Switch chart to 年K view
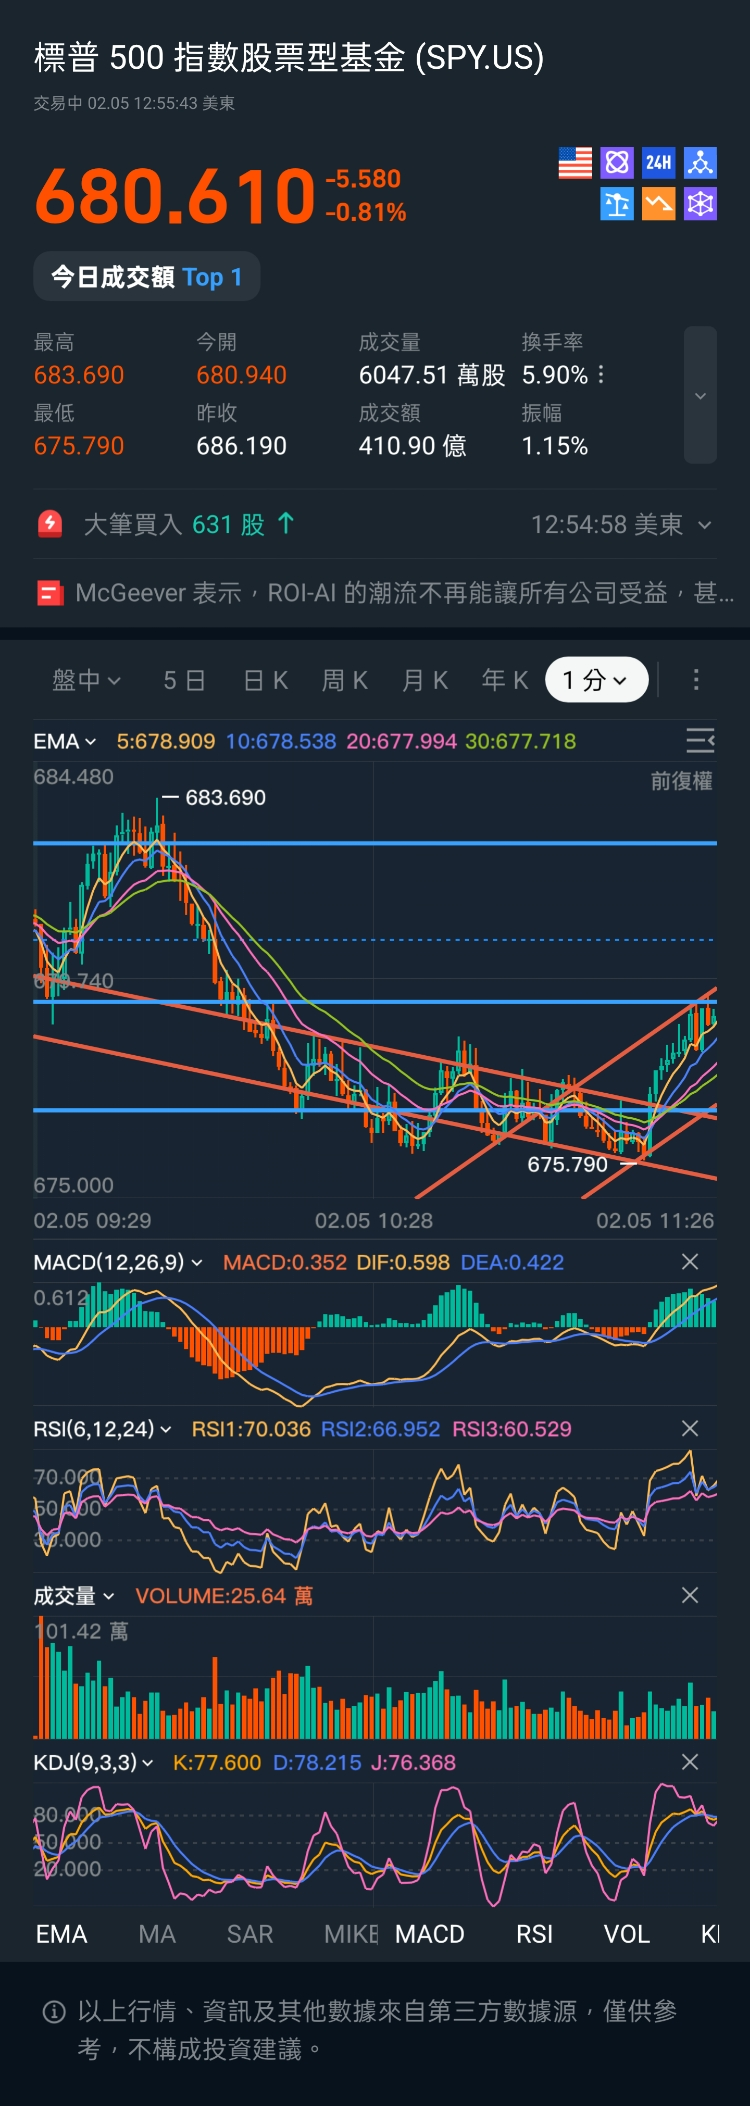750x2106 pixels. (505, 680)
